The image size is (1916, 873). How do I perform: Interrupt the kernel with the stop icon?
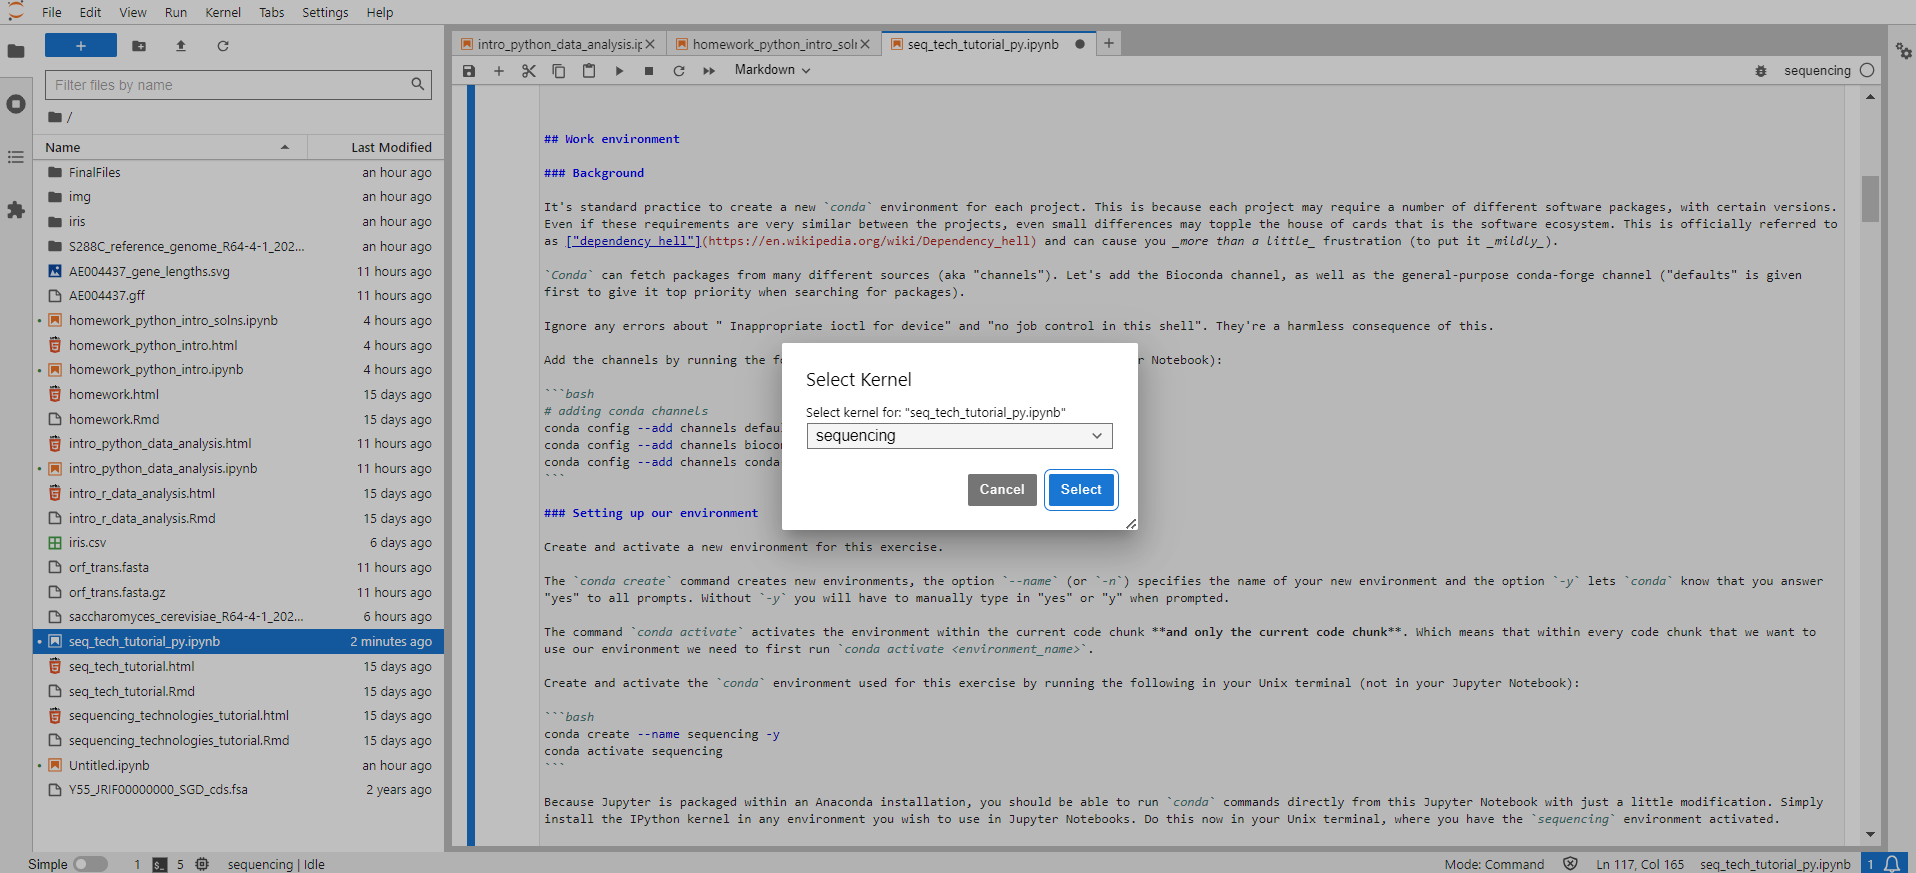[x=649, y=71]
